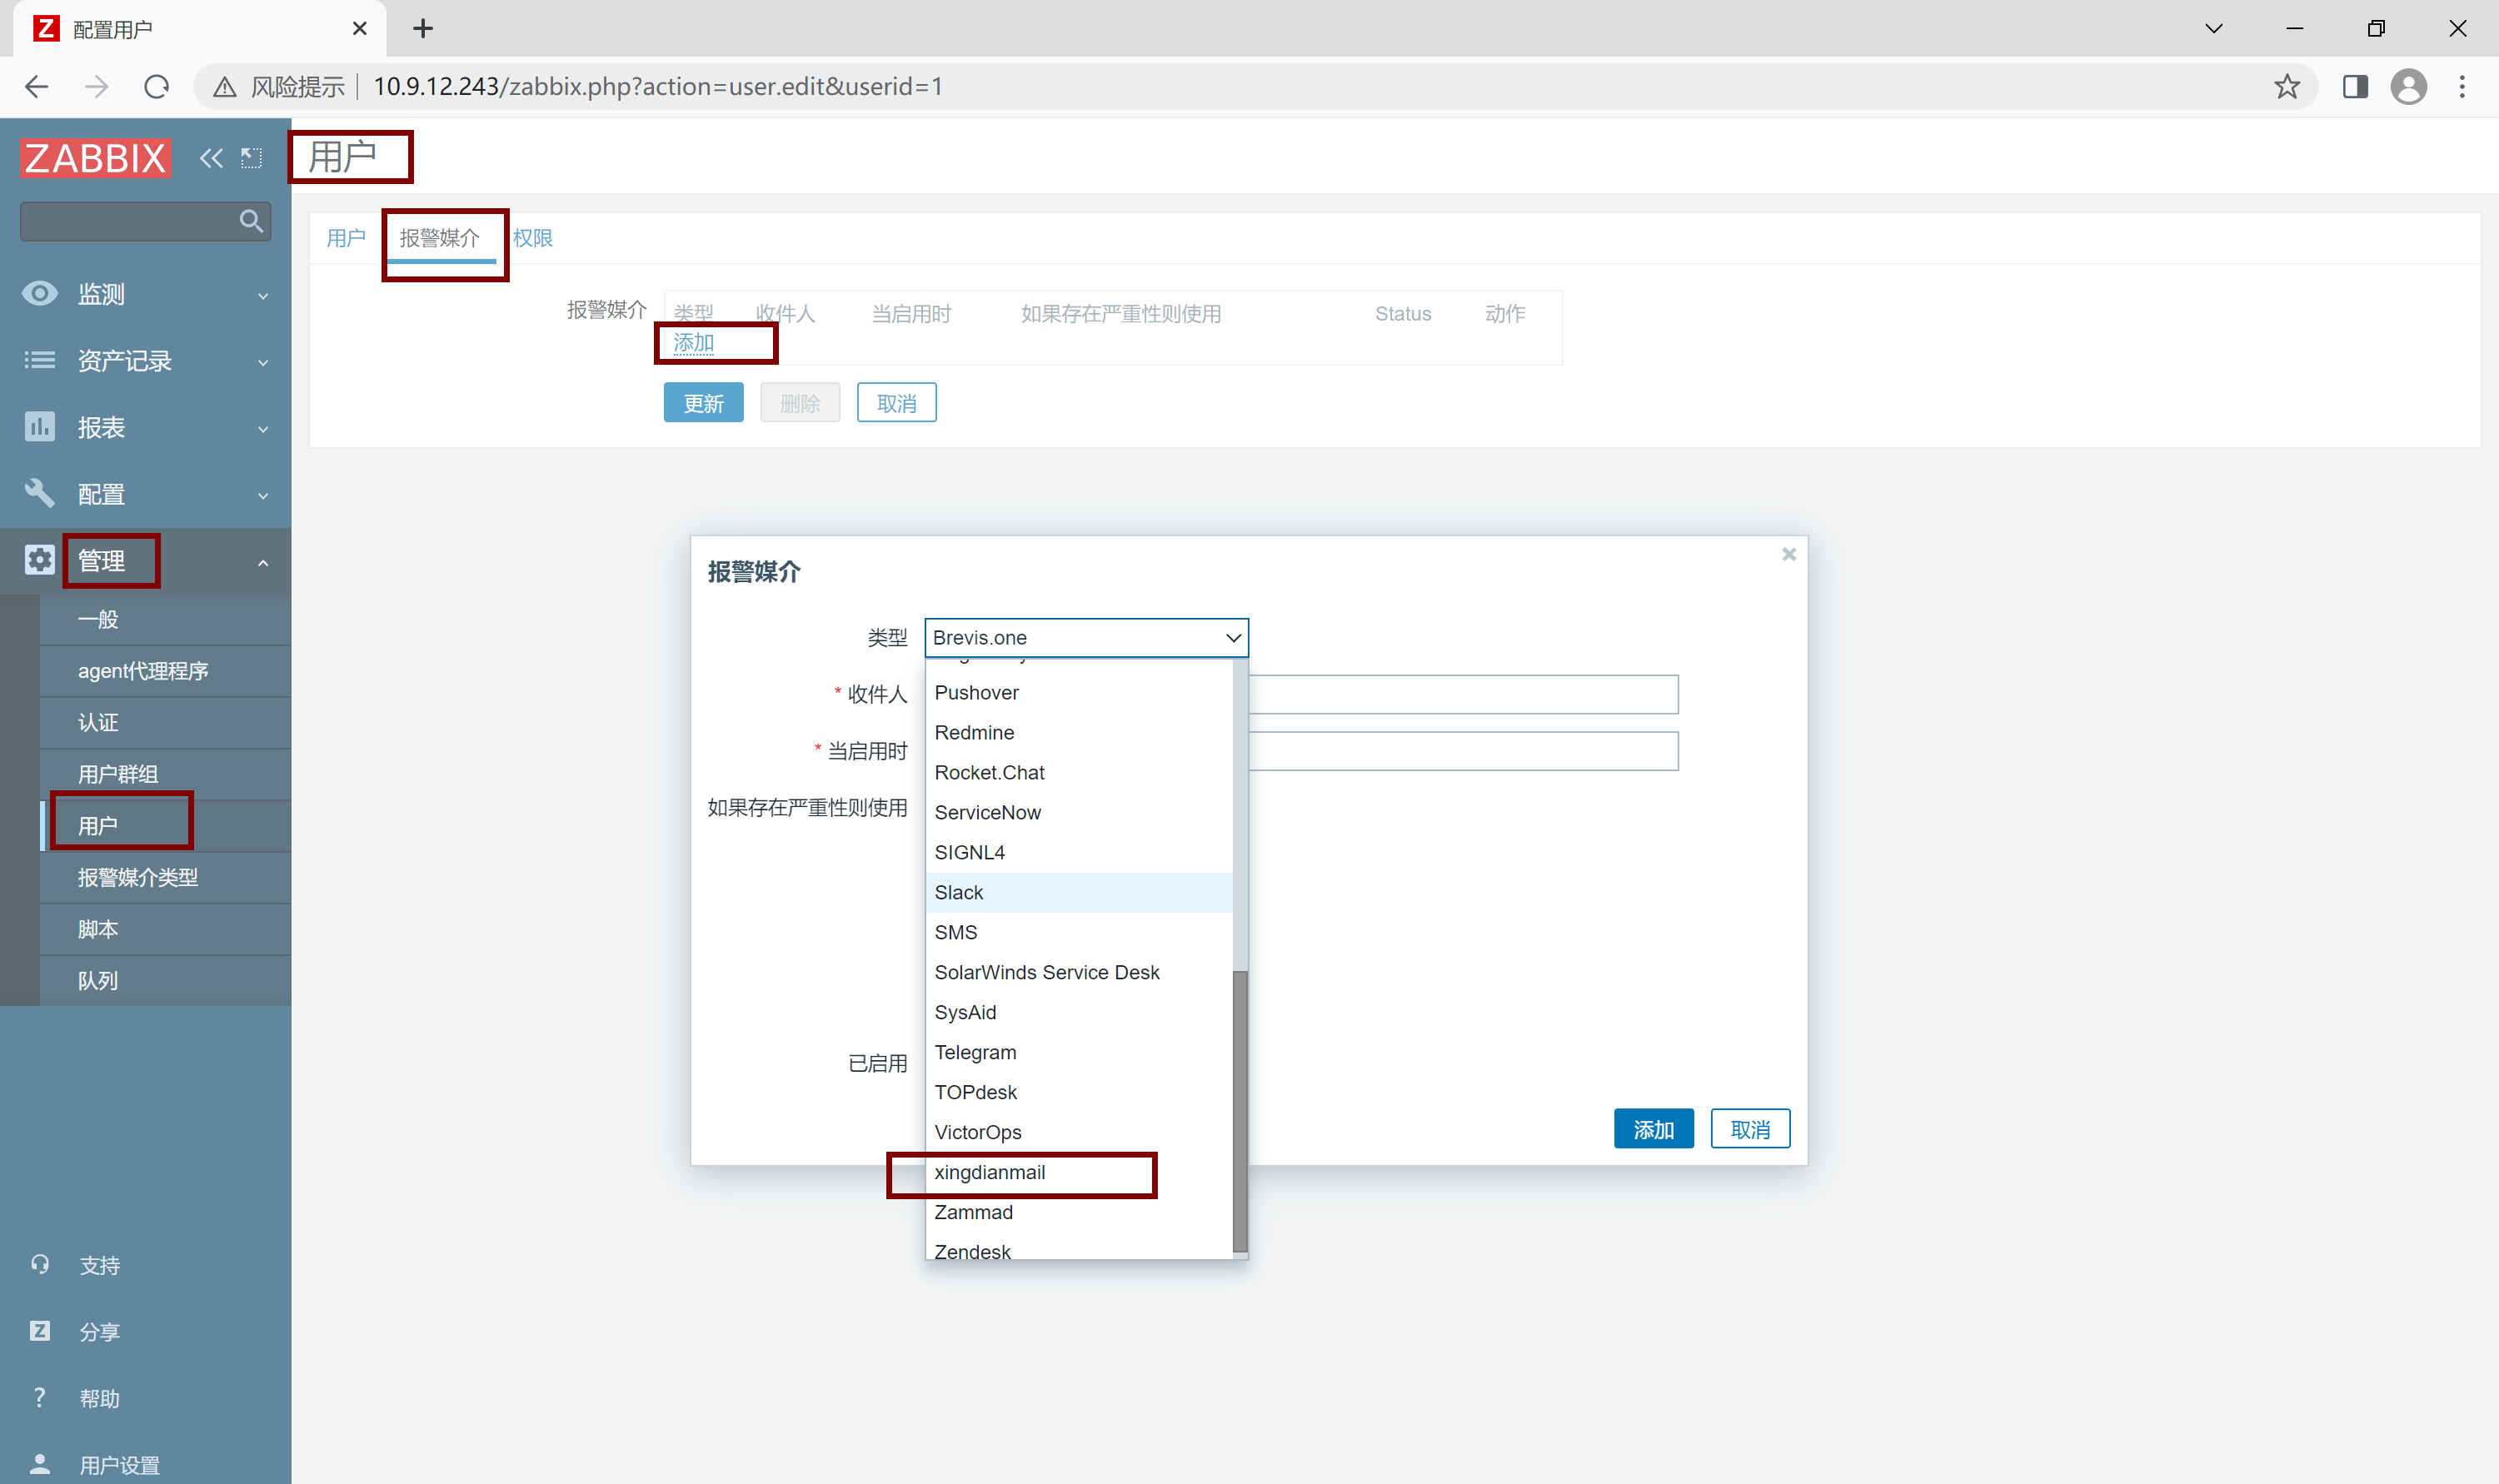Viewport: 2499px width, 1484px height.
Task: Bookmark this page with star icon
Action: (2287, 87)
